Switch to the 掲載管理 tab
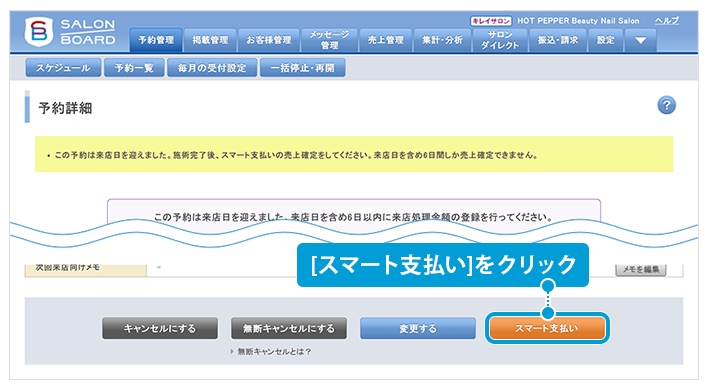 [x=210, y=40]
